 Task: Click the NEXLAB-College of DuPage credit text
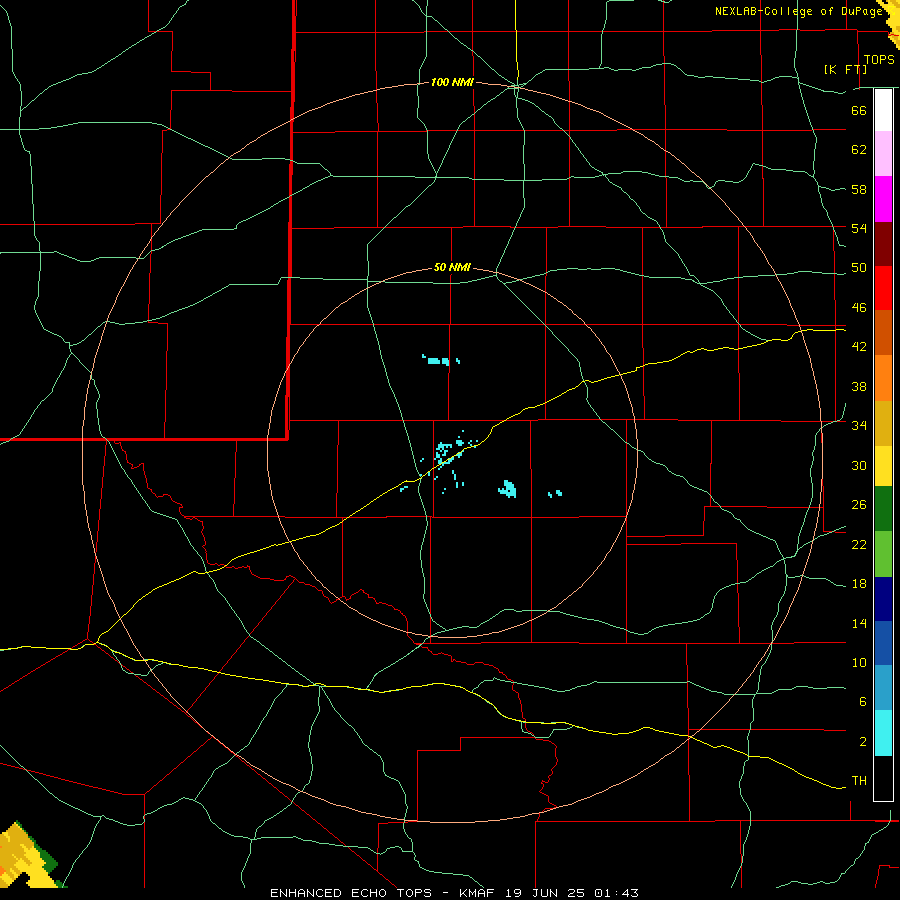pos(798,11)
